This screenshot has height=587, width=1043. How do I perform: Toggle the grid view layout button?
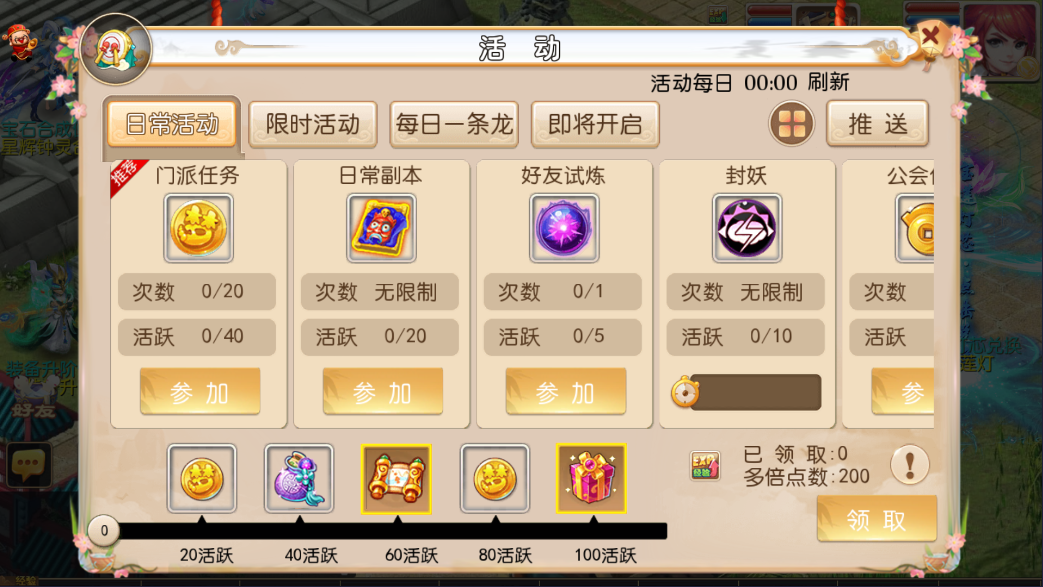point(792,124)
